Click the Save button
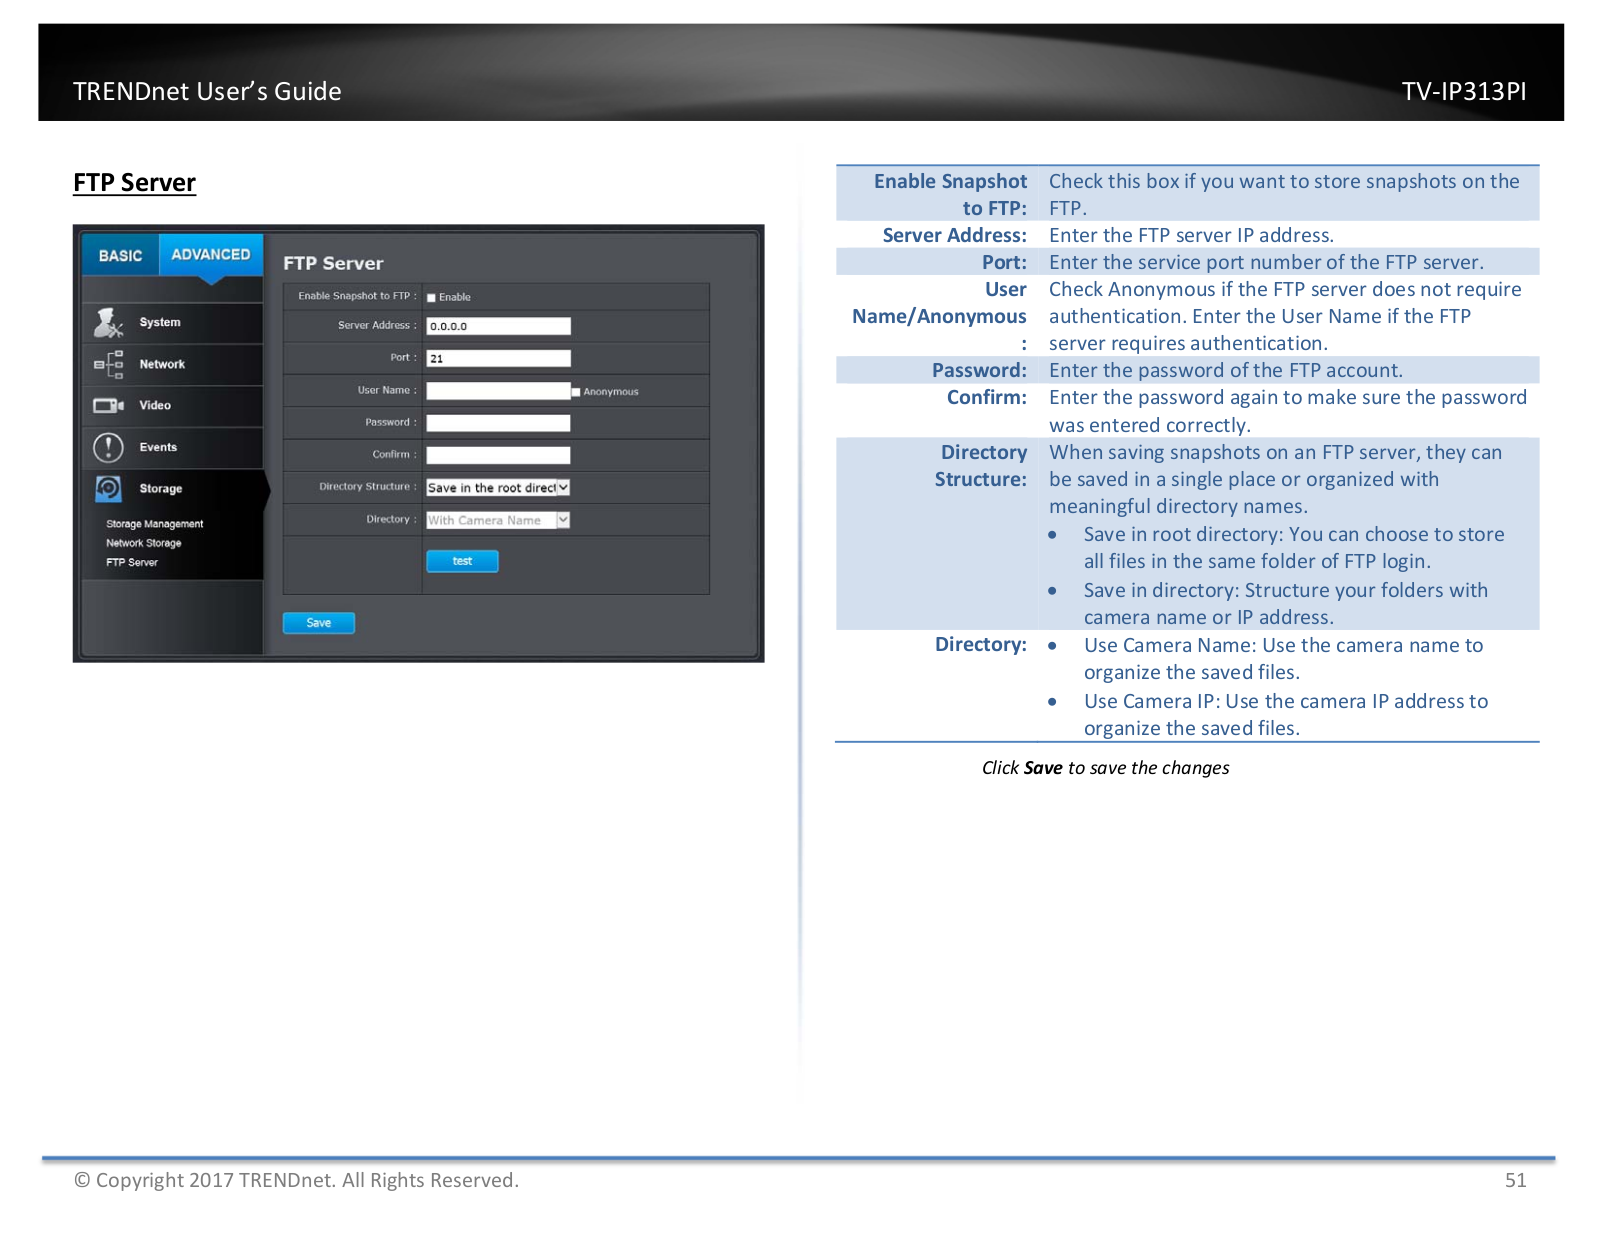Screen dimensions: 1600x1237 click(x=319, y=623)
